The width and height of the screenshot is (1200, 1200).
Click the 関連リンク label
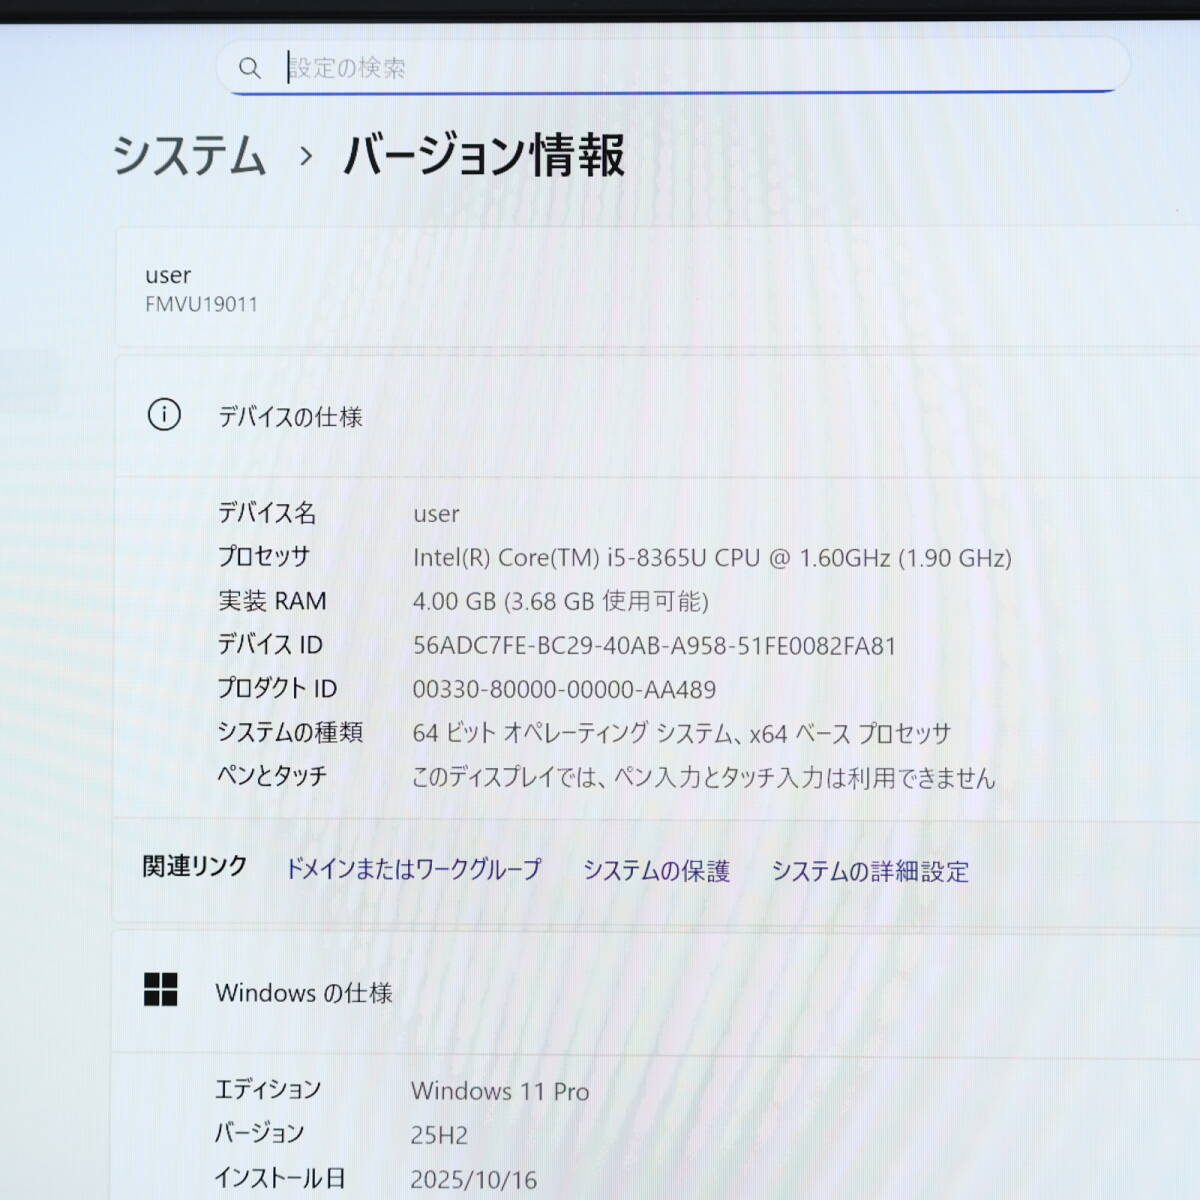(x=194, y=866)
